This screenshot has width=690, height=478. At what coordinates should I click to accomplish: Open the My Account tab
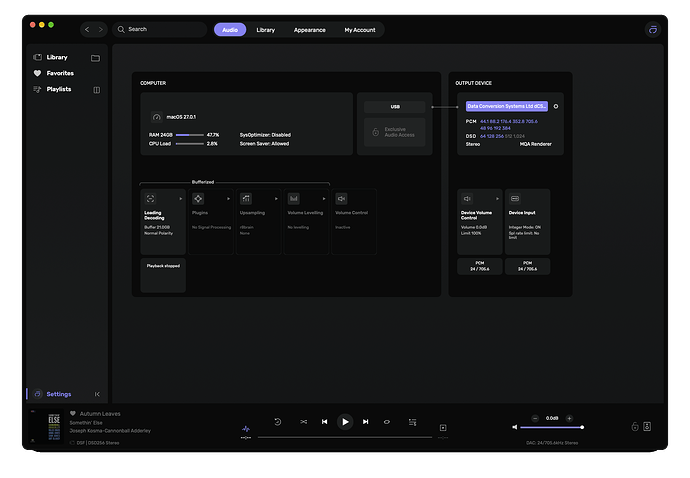click(360, 30)
